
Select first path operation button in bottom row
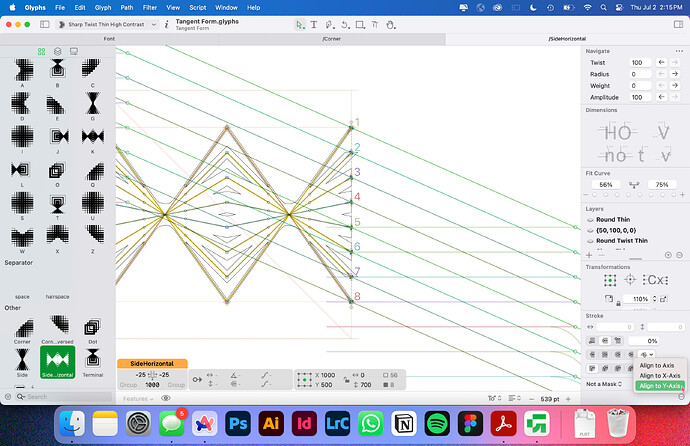coord(592,368)
